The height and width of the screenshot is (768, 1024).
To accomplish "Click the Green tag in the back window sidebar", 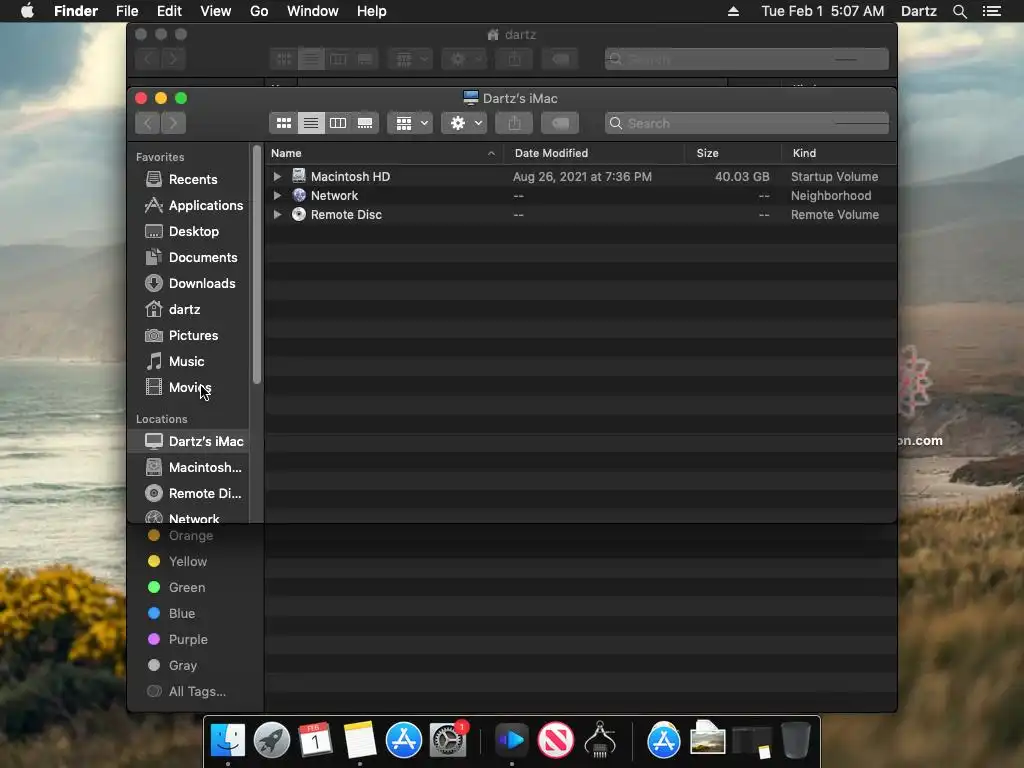I will [x=189, y=588].
